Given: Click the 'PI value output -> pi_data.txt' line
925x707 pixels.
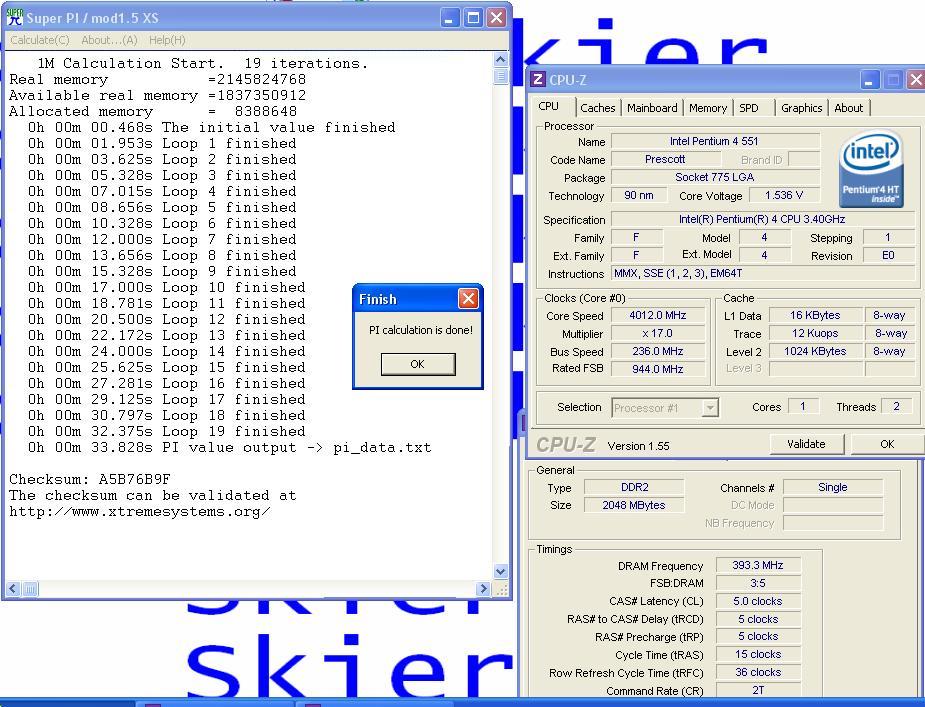Looking at the screenshot, I should pos(229,447).
